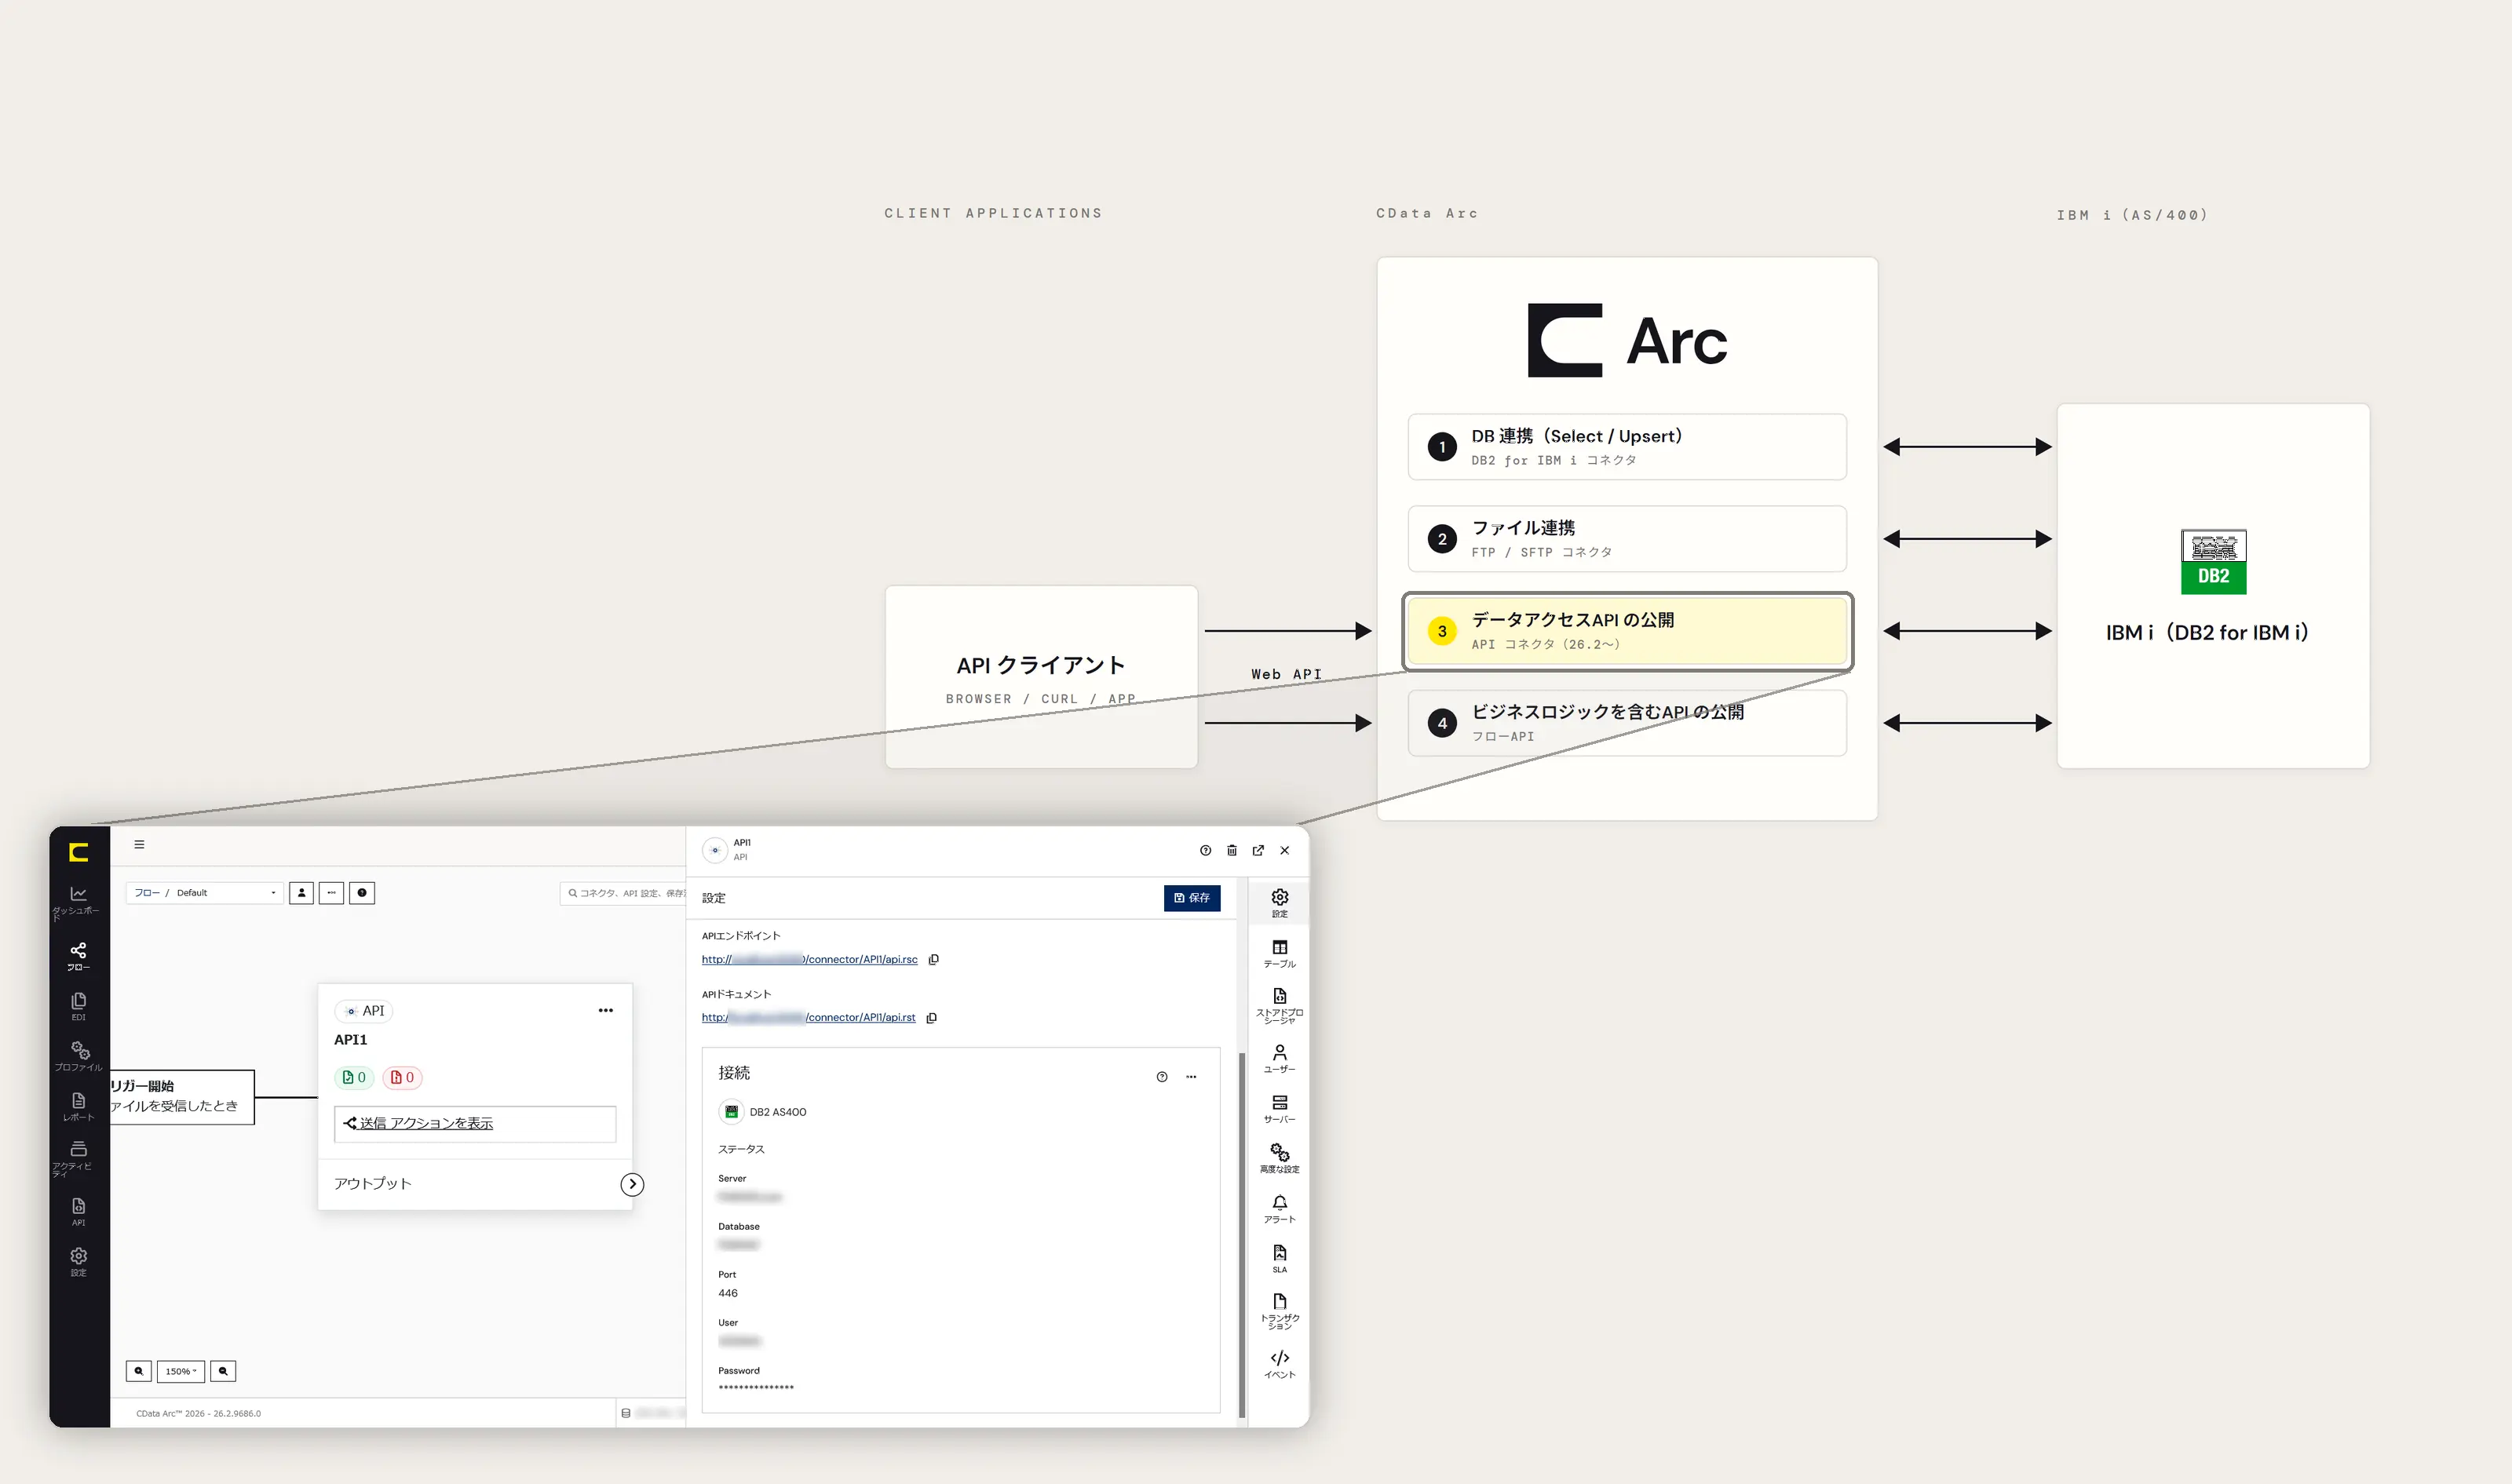Screen dimensions: 2512x1484
Task: Close the API1 settings panel
Action: click(1285, 850)
